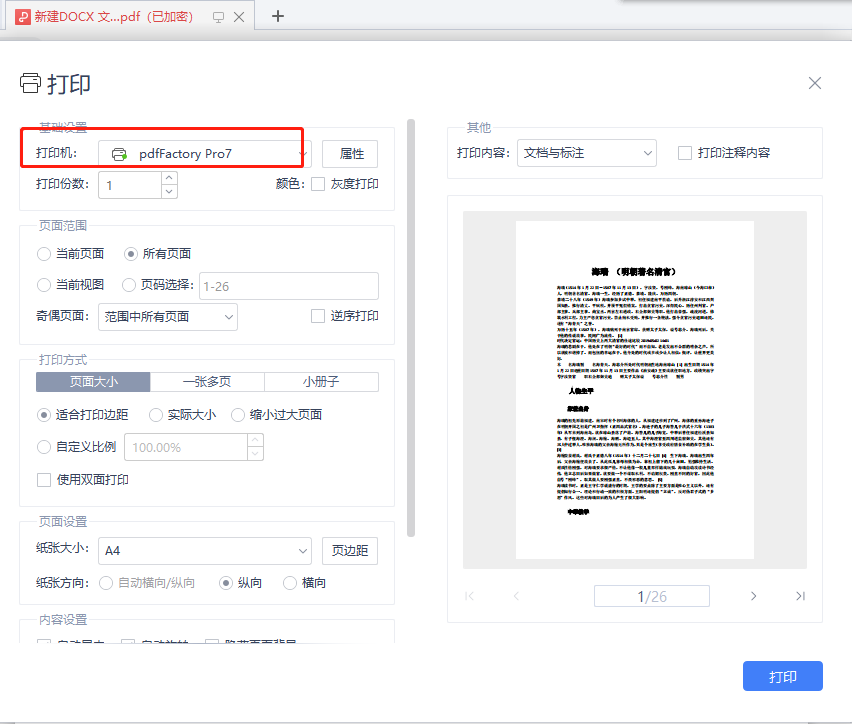Check 使用双面打印 for duplex printing
Screen dimensions: 852x724
[x=44, y=479]
